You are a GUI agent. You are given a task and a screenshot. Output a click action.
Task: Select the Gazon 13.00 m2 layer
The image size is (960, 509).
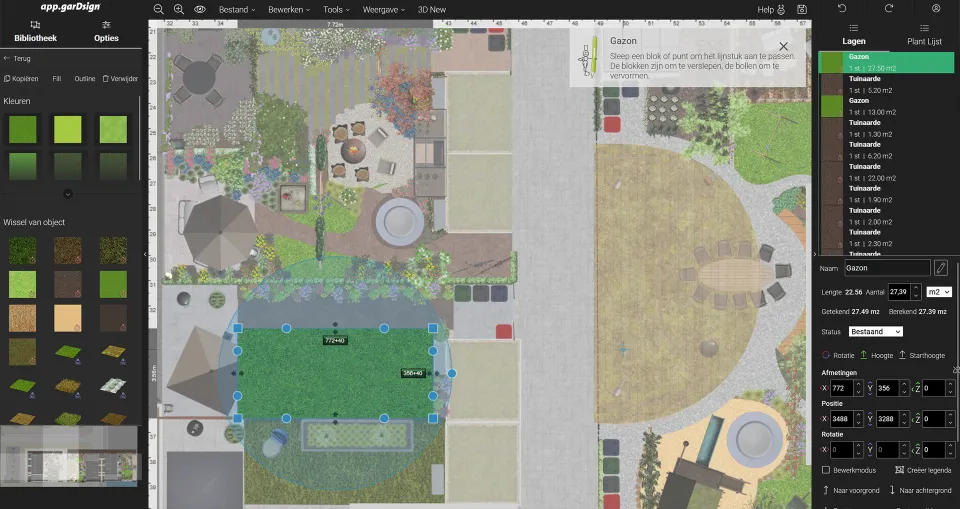coord(887,106)
